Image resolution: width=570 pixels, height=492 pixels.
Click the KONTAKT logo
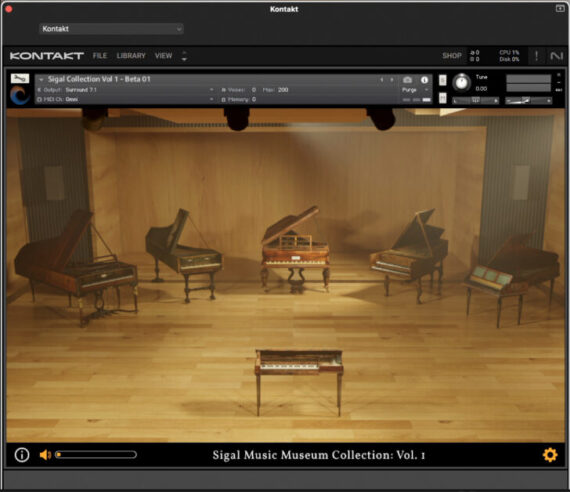pyautogui.click(x=47, y=56)
